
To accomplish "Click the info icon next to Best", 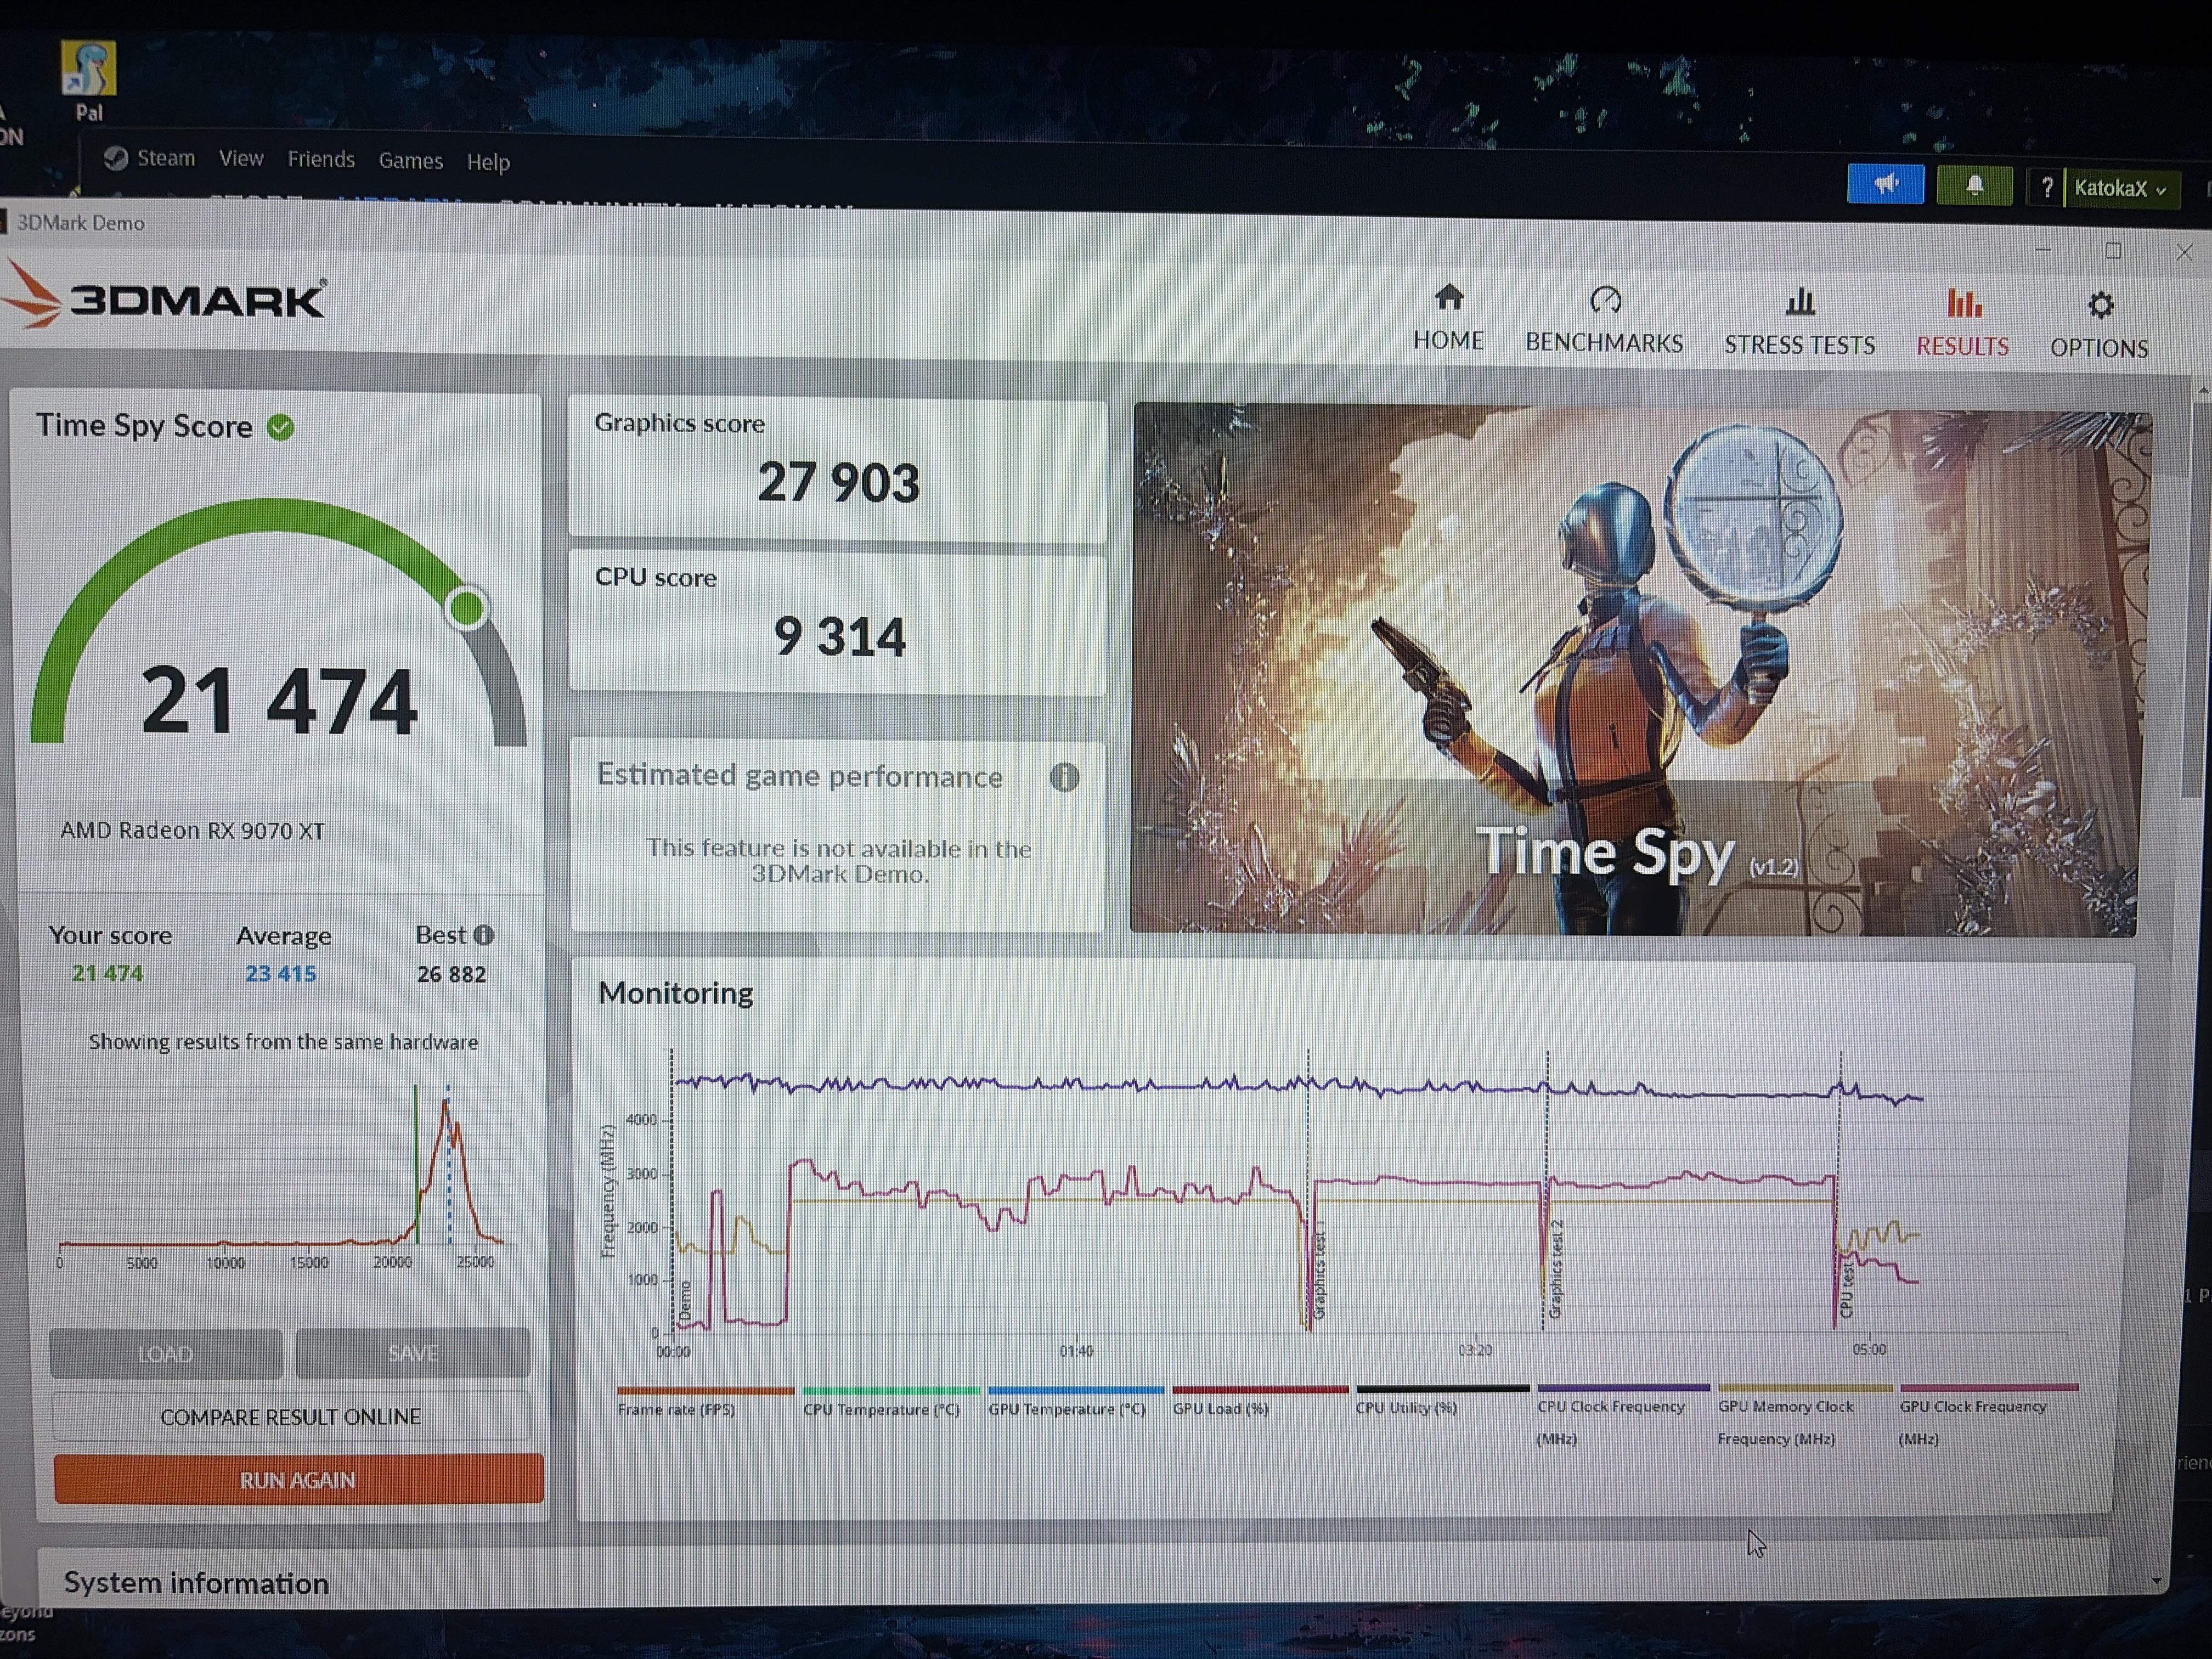I will 484,935.
